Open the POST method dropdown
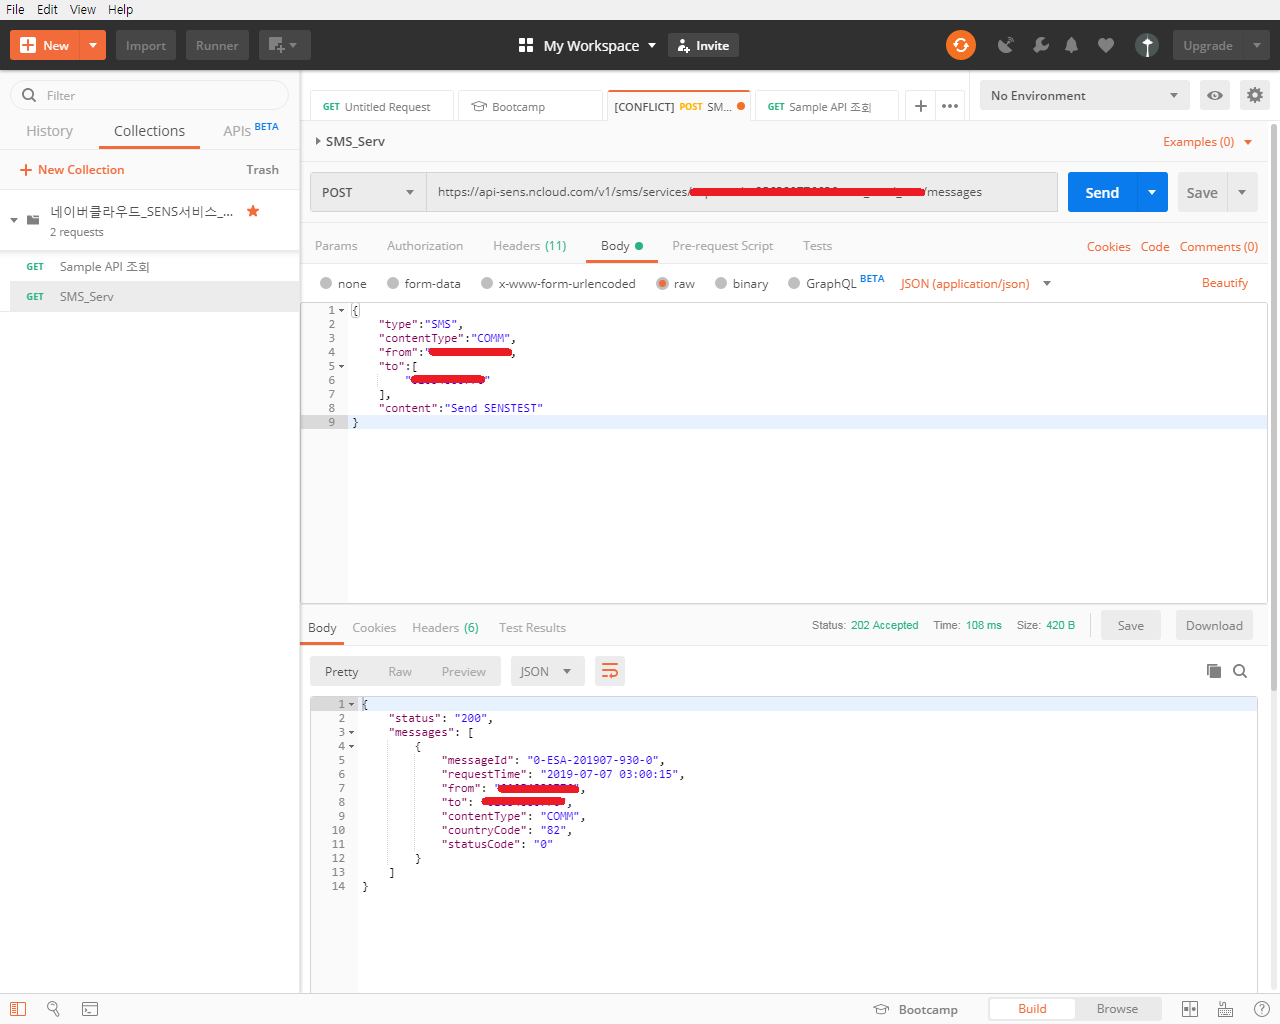 pyautogui.click(x=368, y=192)
